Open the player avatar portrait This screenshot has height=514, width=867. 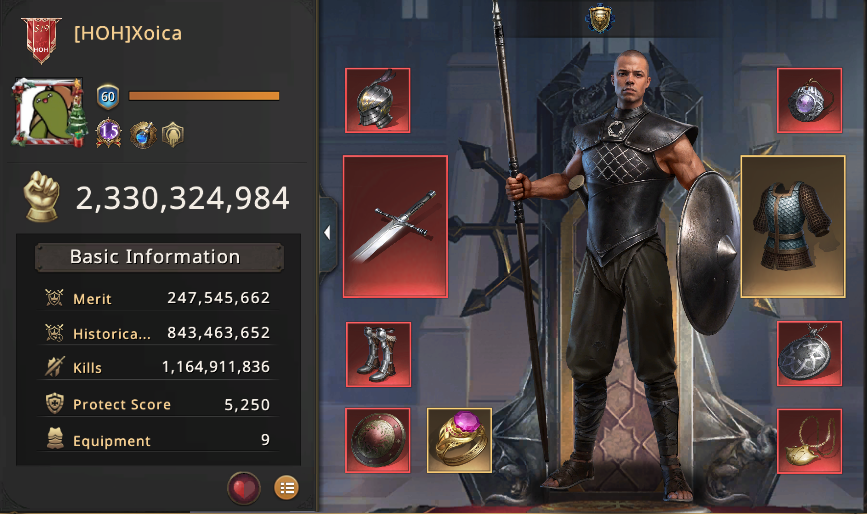pos(49,112)
